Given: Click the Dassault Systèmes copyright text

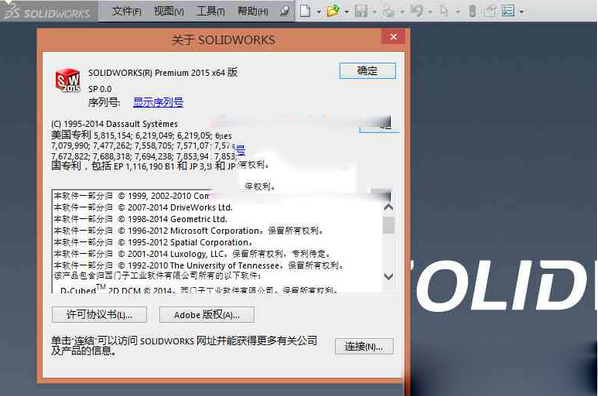Looking at the screenshot, I should click(114, 124).
